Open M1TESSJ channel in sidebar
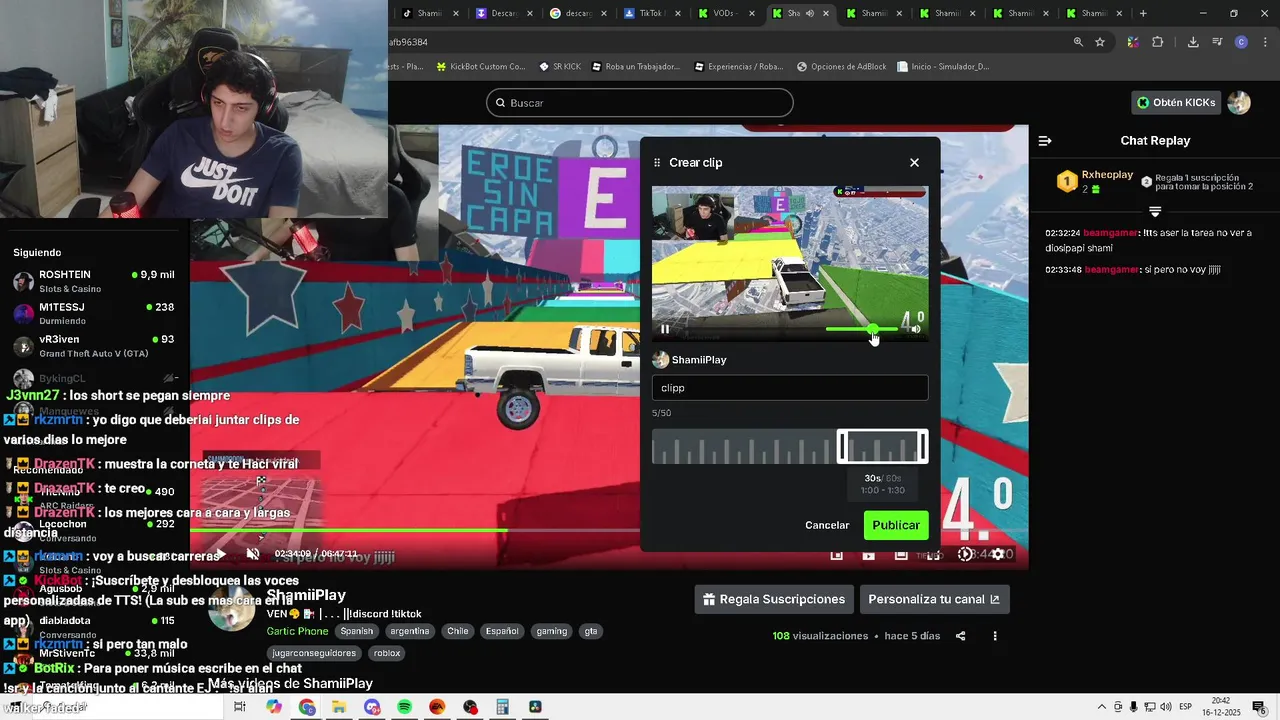Image resolution: width=1280 pixels, height=720 pixels. tap(95, 313)
